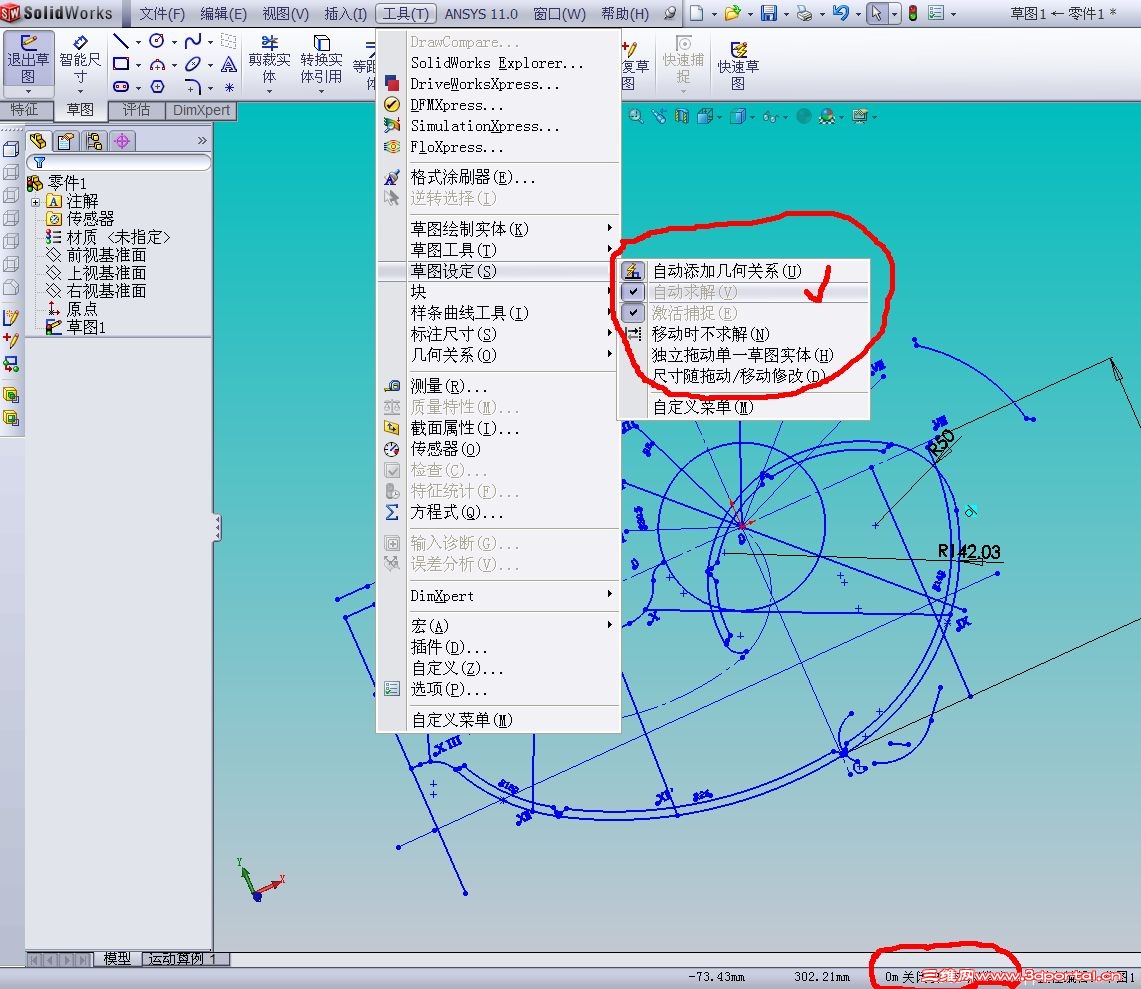Expand the panel tabs chevron »
Viewport: 1141px width, 989px height.
coord(202,140)
